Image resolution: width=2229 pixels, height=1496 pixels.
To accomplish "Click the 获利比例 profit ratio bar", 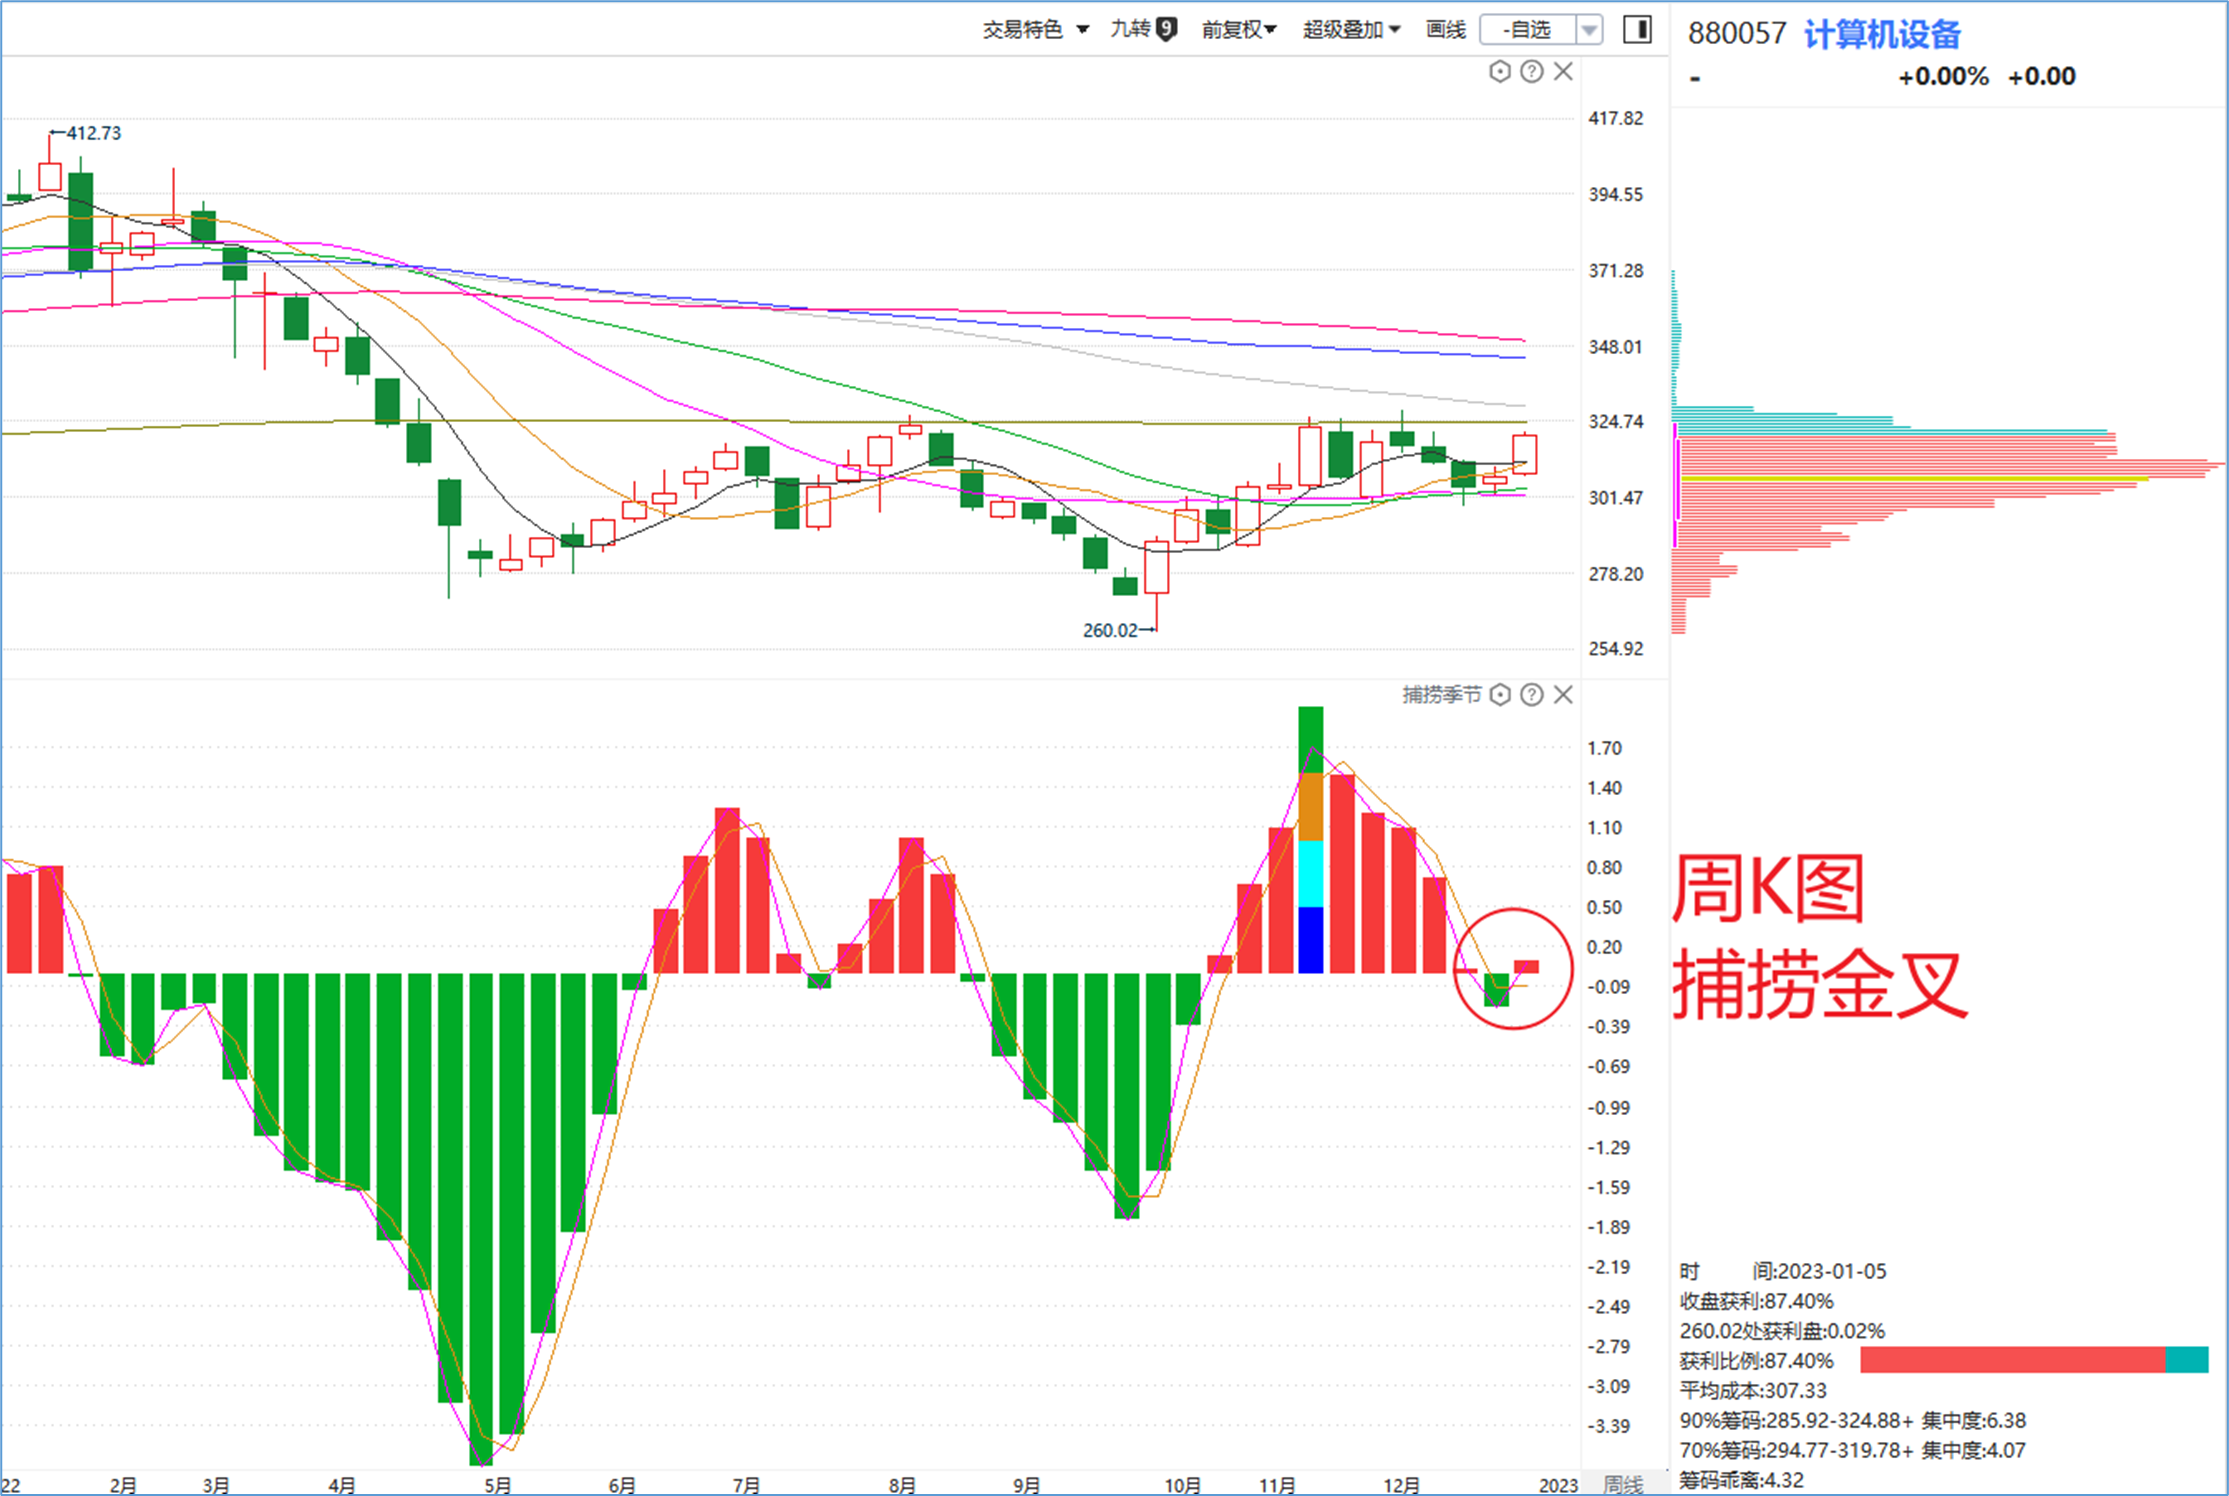I will [x=2034, y=1360].
